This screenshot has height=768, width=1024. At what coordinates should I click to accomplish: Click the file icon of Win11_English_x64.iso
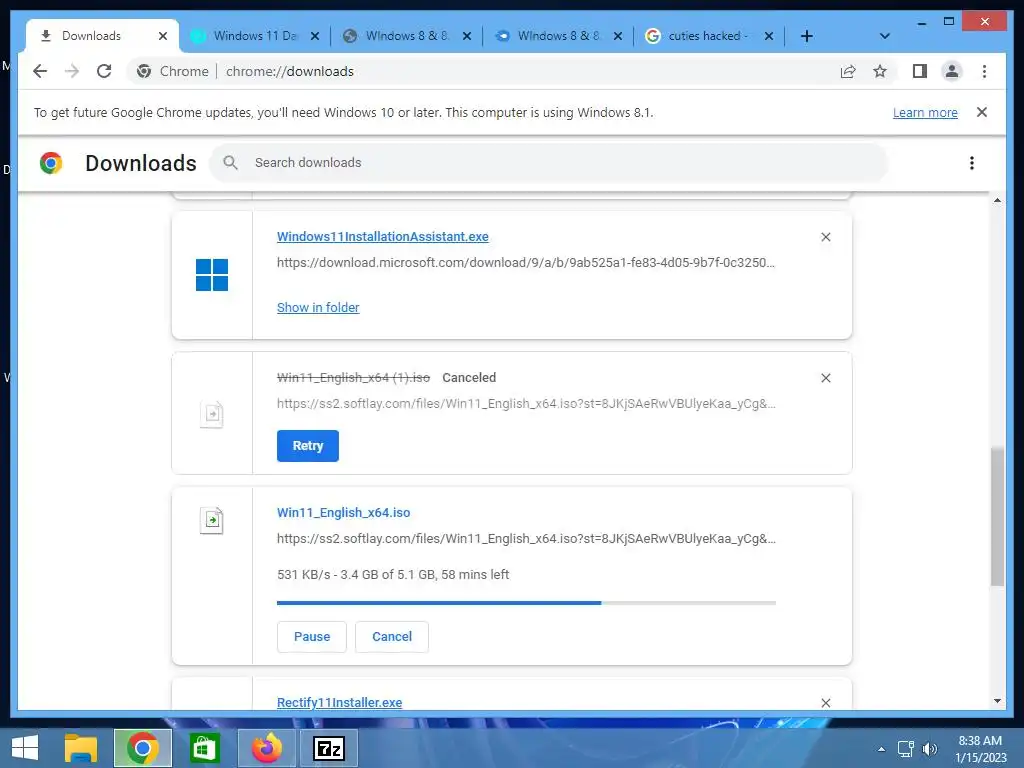click(212, 520)
